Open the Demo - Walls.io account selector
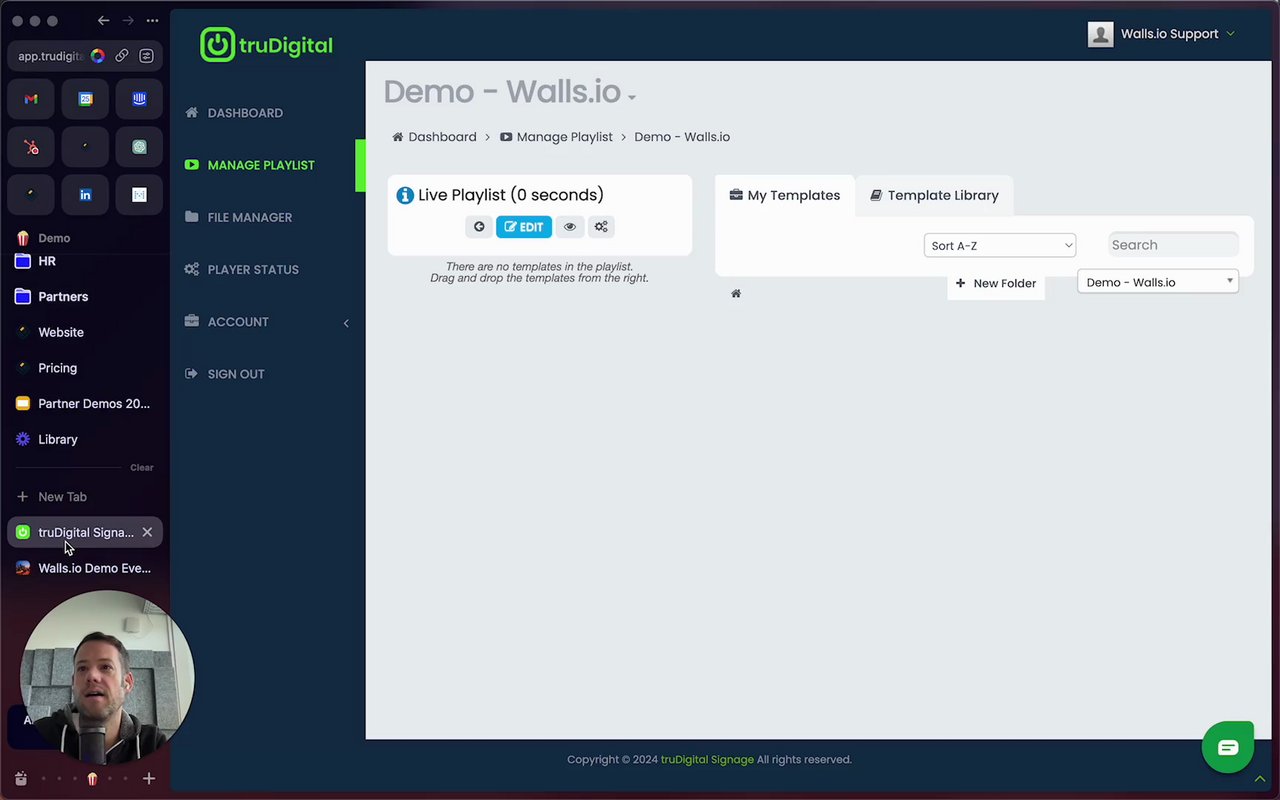1280x800 pixels. [x=1158, y=282]
